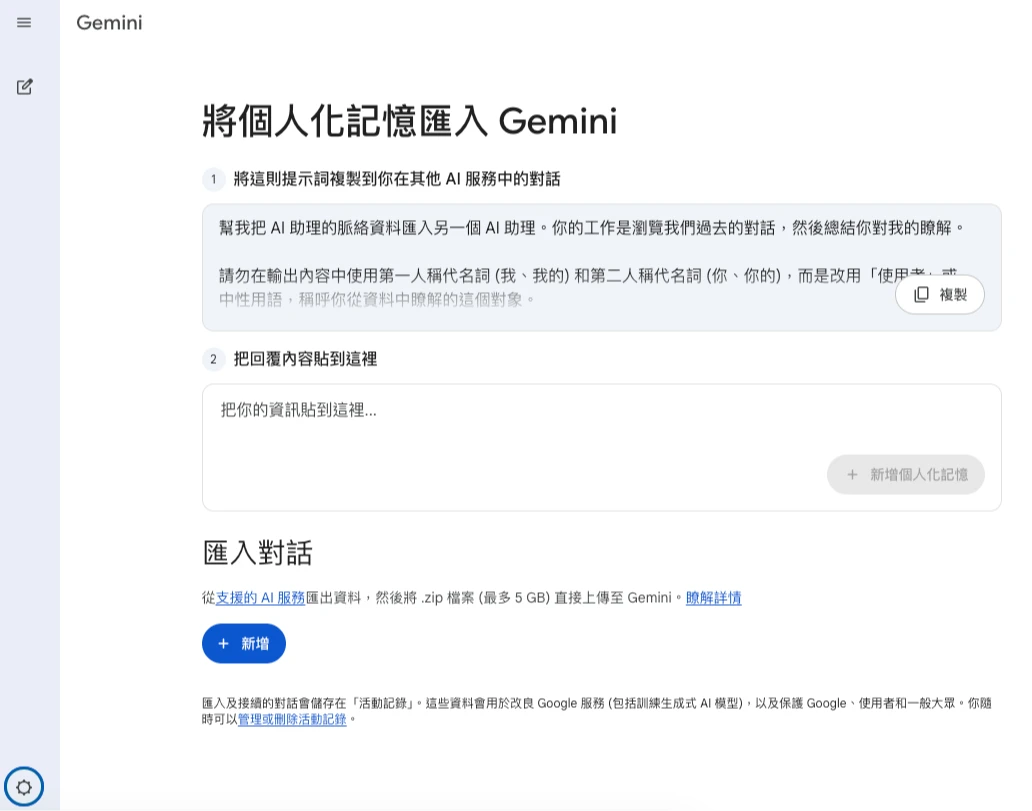This screenshot has width=1032, height=811.
Task: Click the Gemini logo text in the header
Action: [109, 22]
